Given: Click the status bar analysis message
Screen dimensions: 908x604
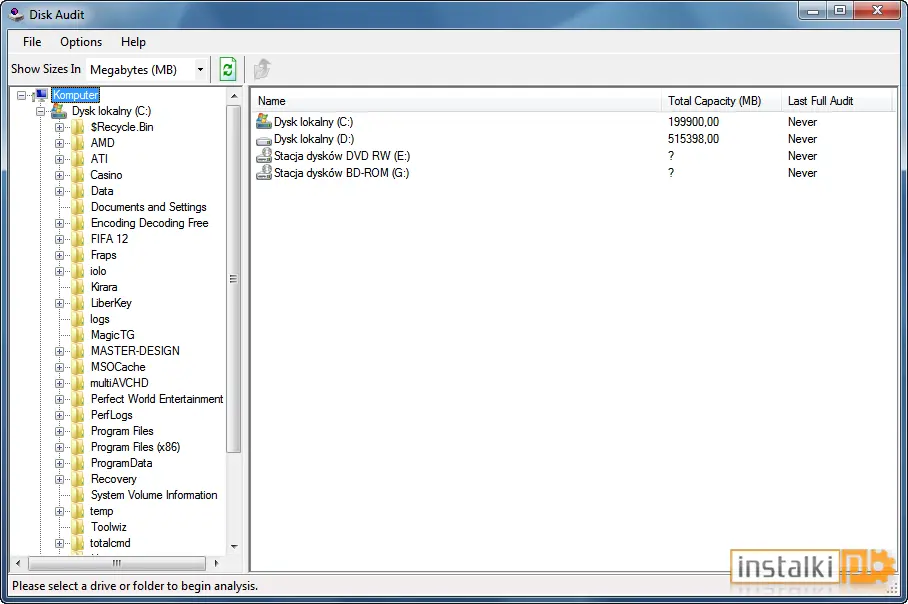Looking at the screenshot, I should [135, 586].
